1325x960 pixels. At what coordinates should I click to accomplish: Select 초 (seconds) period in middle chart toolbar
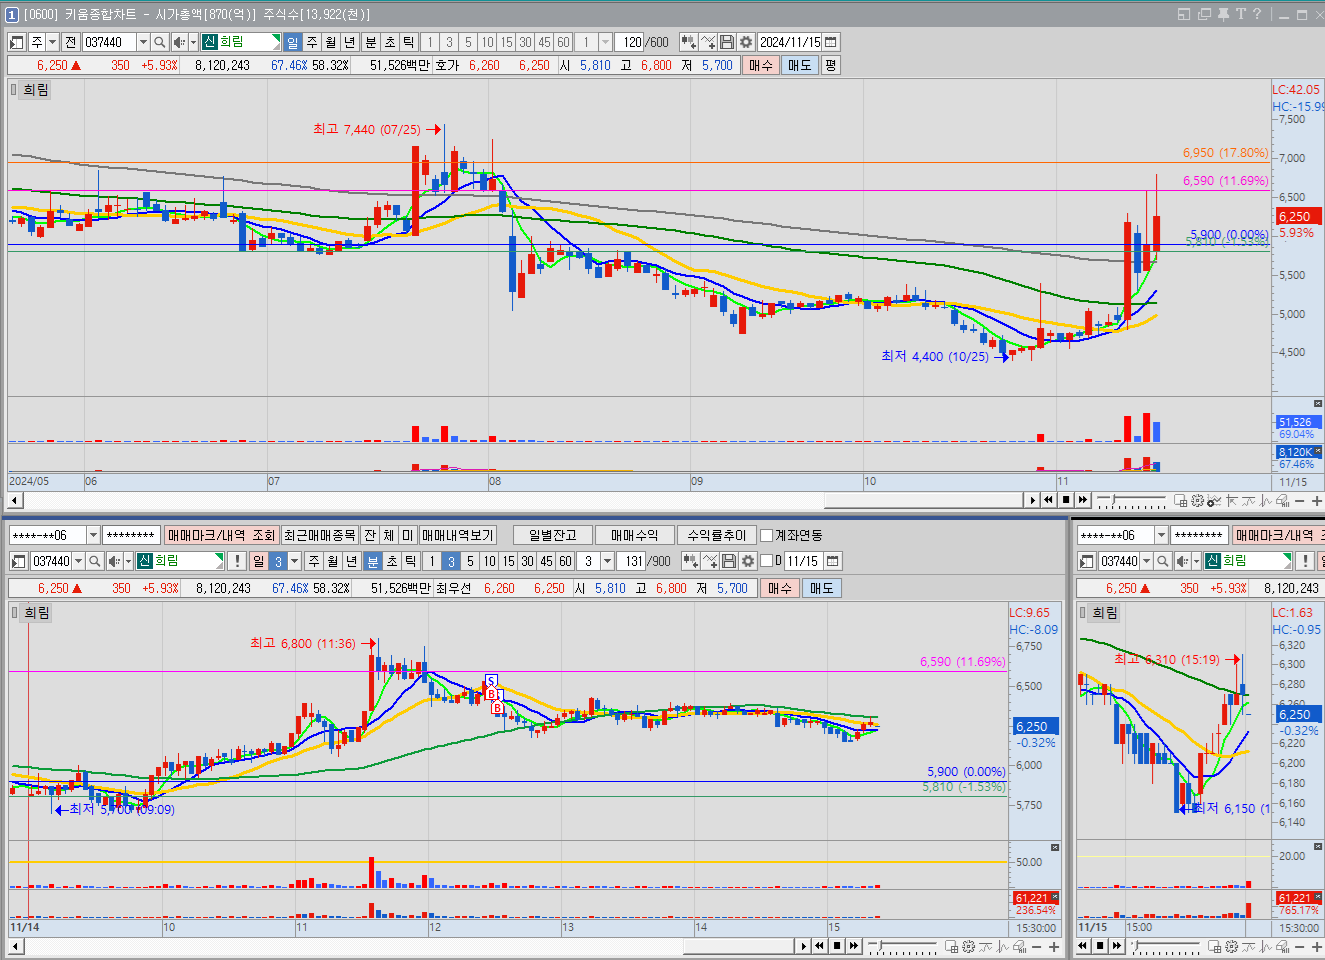(392, 561)
